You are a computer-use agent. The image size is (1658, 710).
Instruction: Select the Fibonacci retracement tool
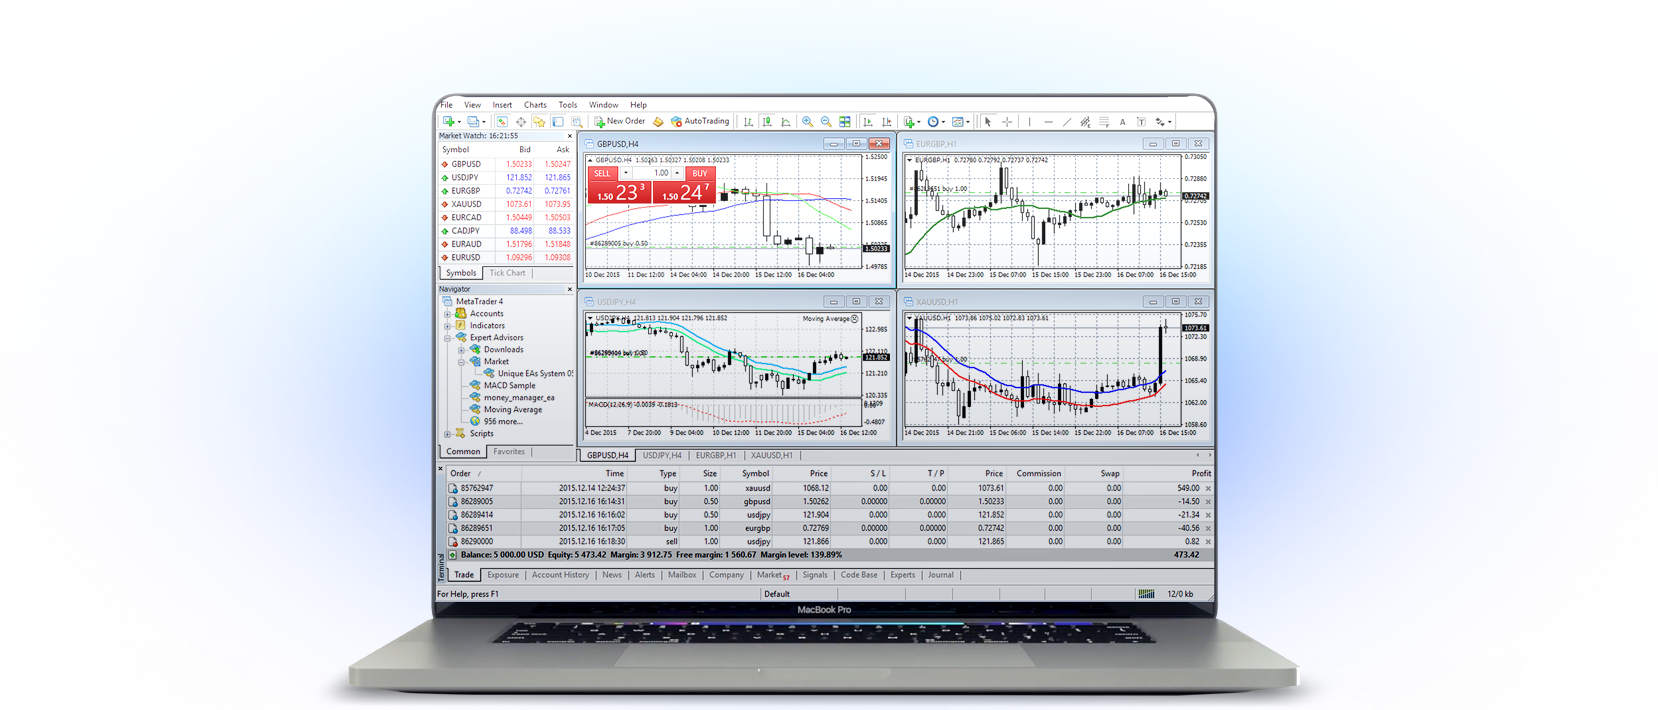pyautogui.click(x=1104, y=122)
